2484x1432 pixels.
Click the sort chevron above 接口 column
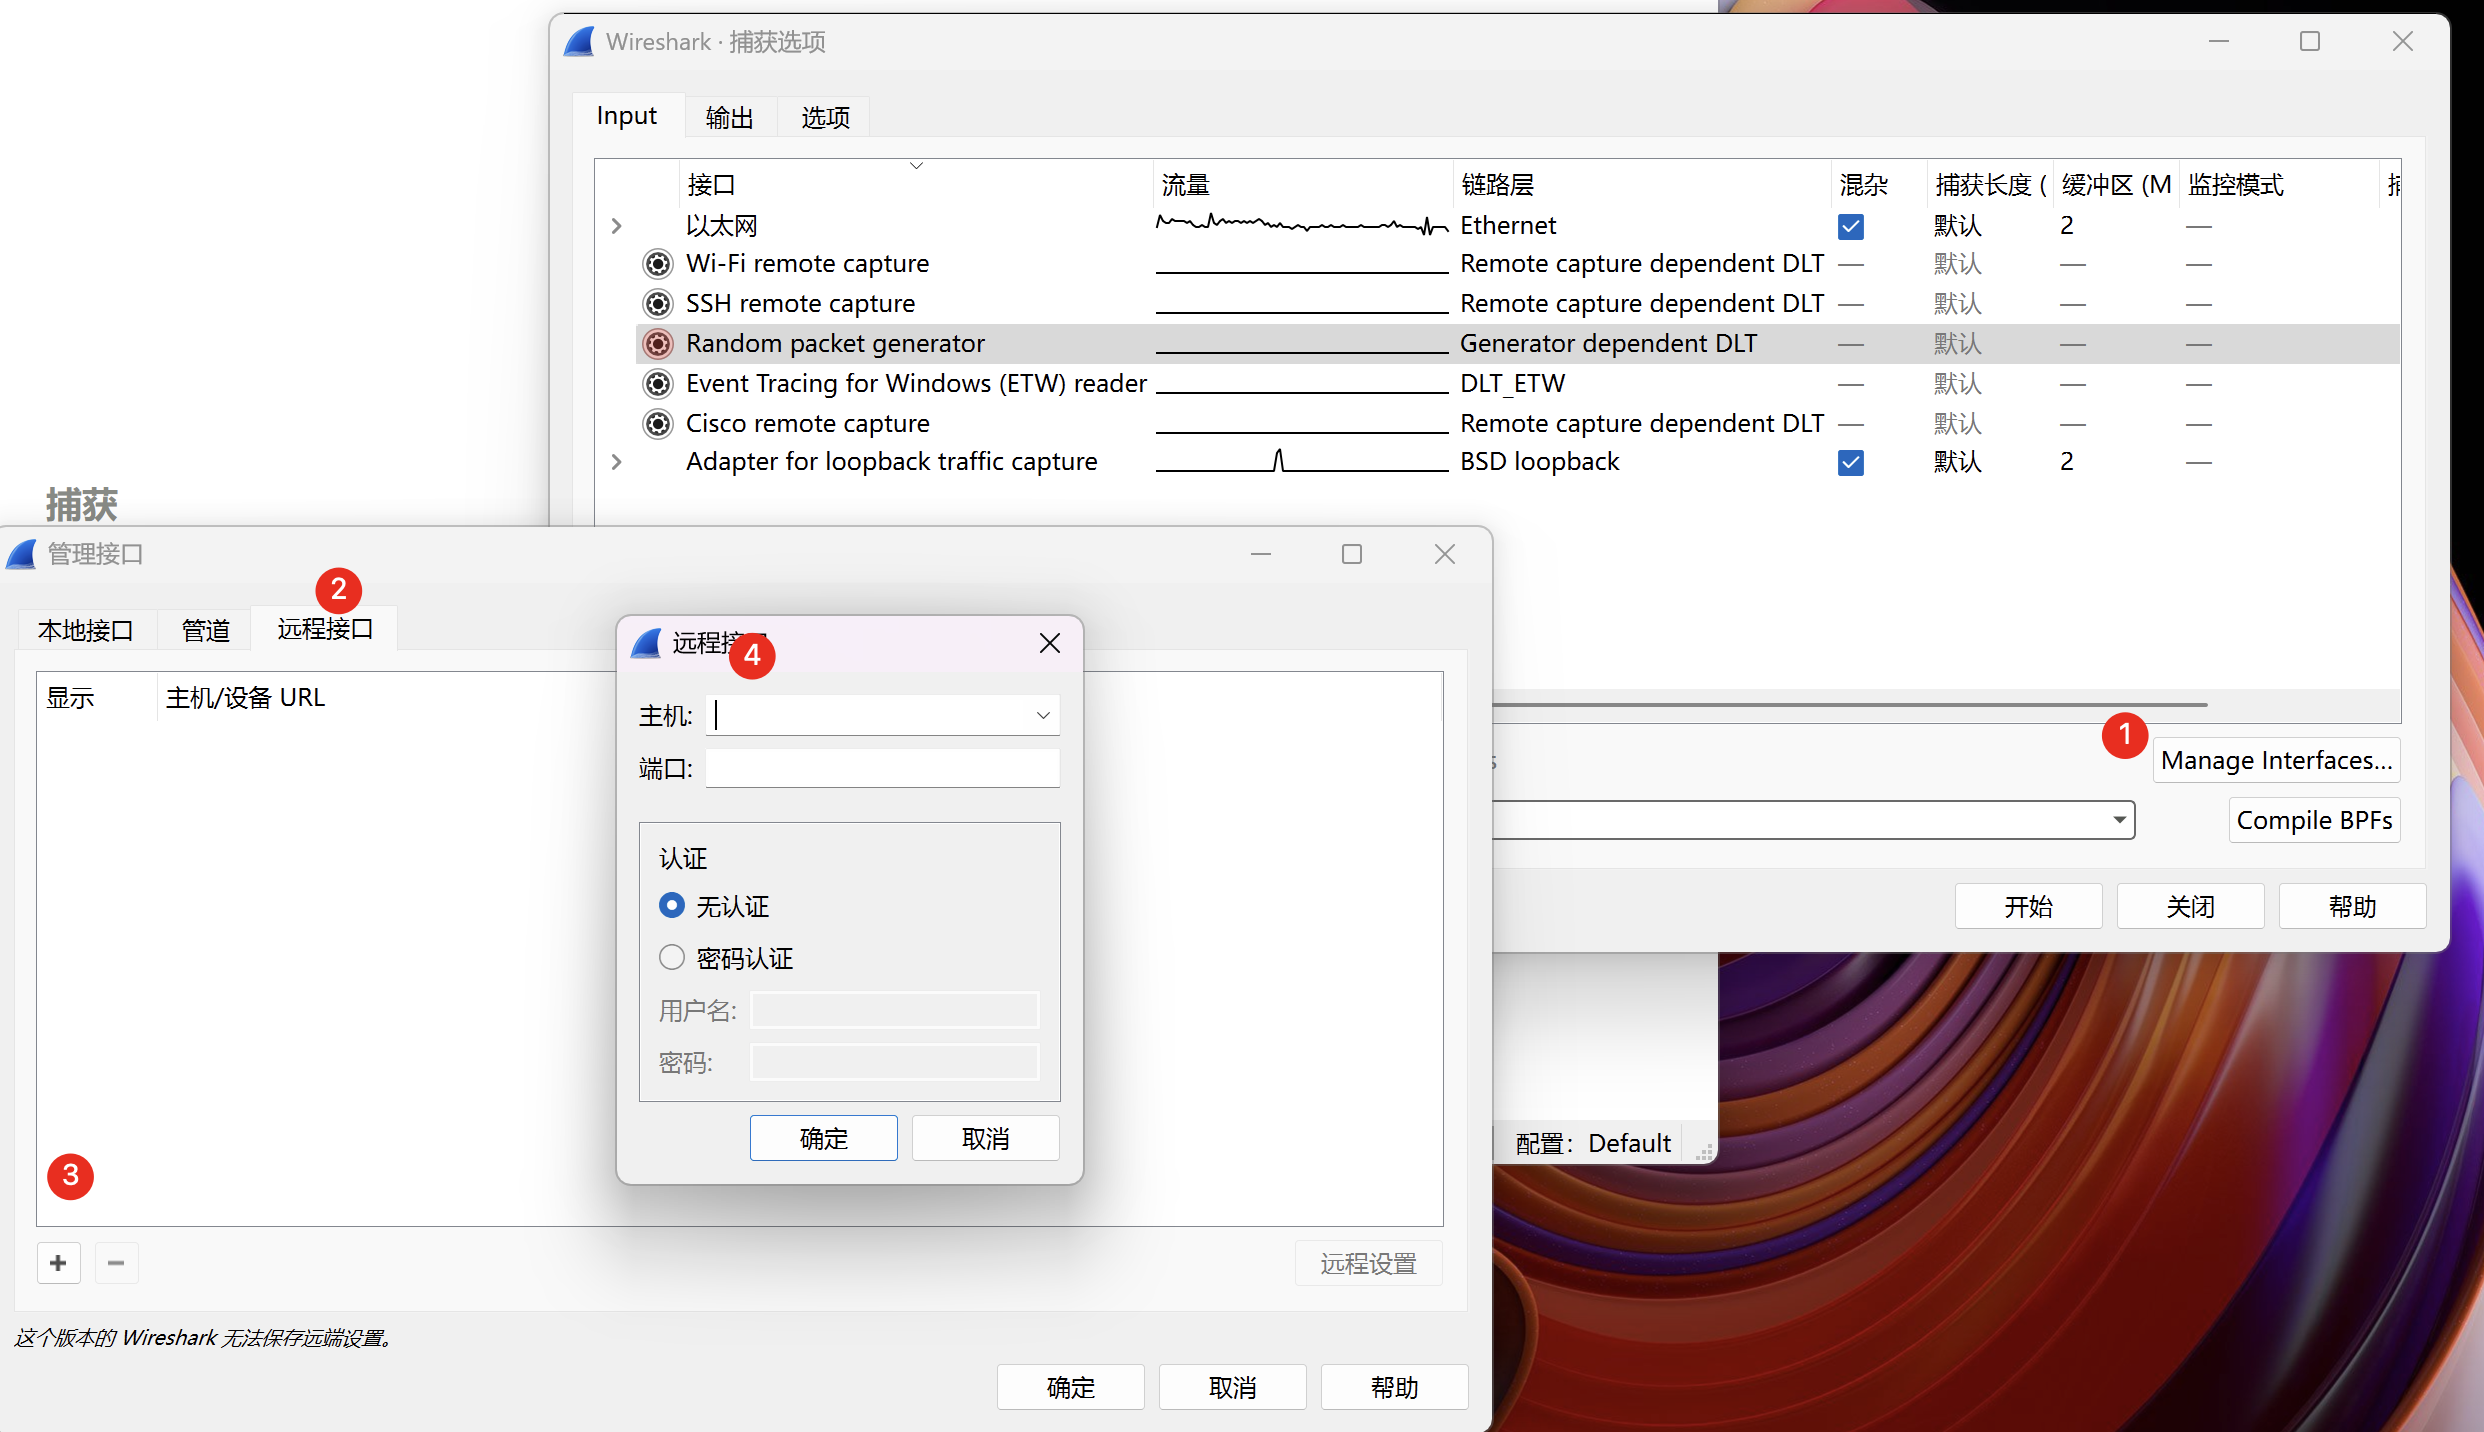(x=916, y=166)
